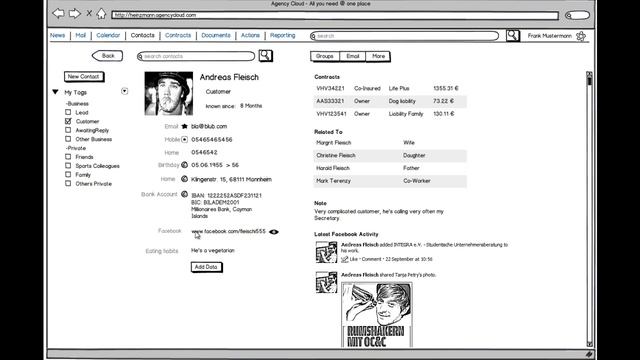
Task: Click the contacts search magnifier button
Action: 265,56
